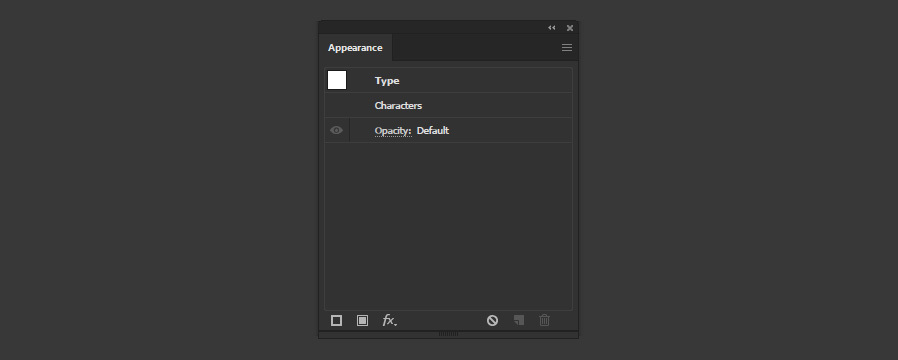898x360 pixels.
Task: Close the Appearance panel
Action: click(570, 27)
